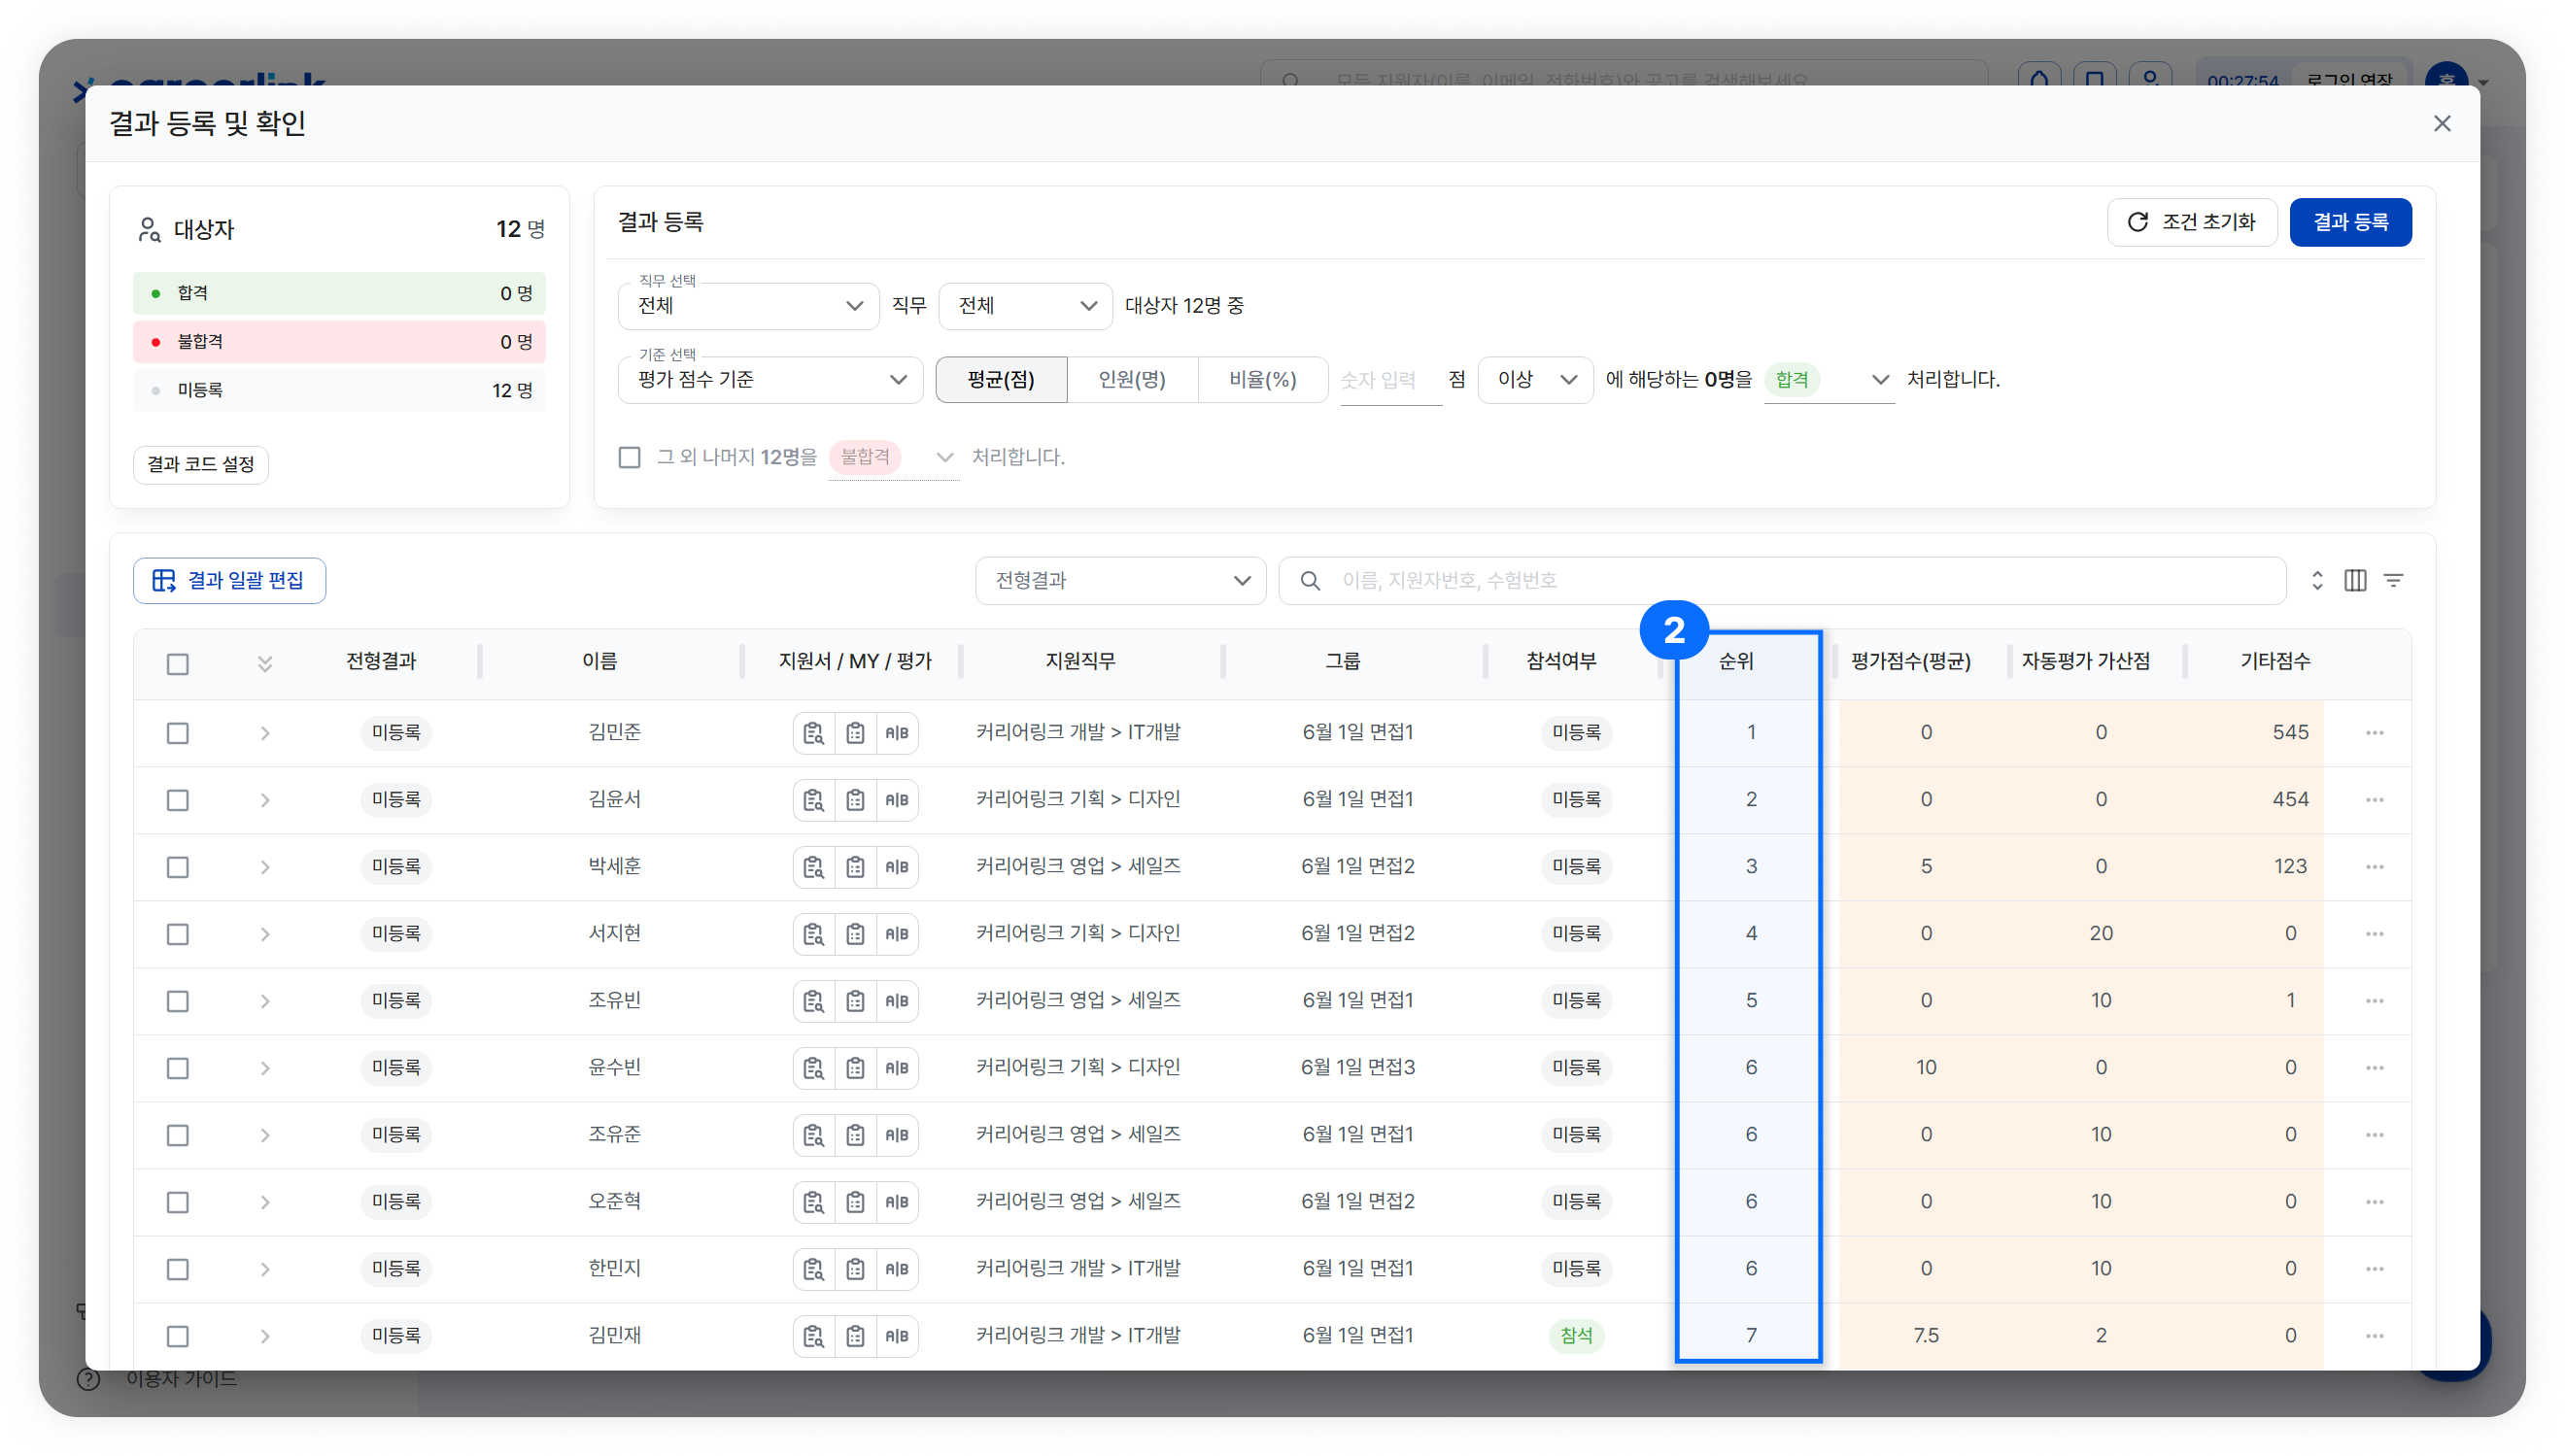2565x1456 pixels.
Task: Open more options for 서지현 row
Action: 2375,934
